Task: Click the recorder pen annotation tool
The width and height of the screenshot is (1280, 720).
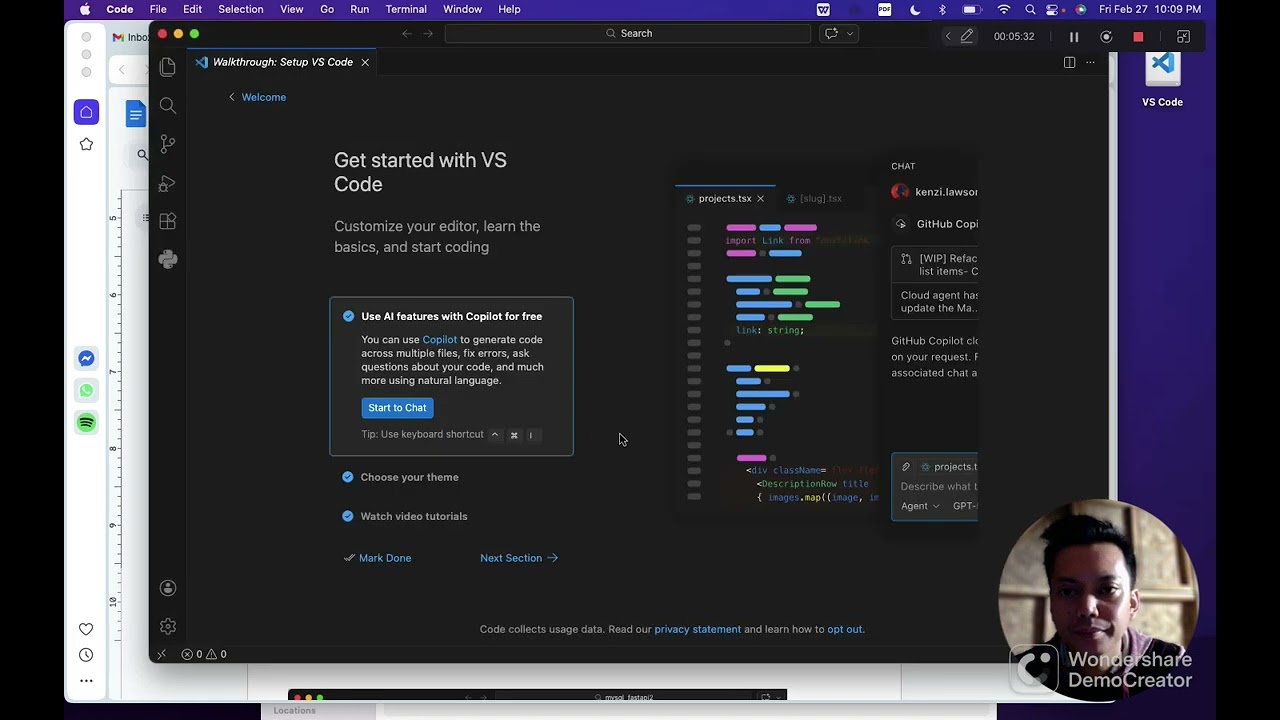Action: point(967,36)
